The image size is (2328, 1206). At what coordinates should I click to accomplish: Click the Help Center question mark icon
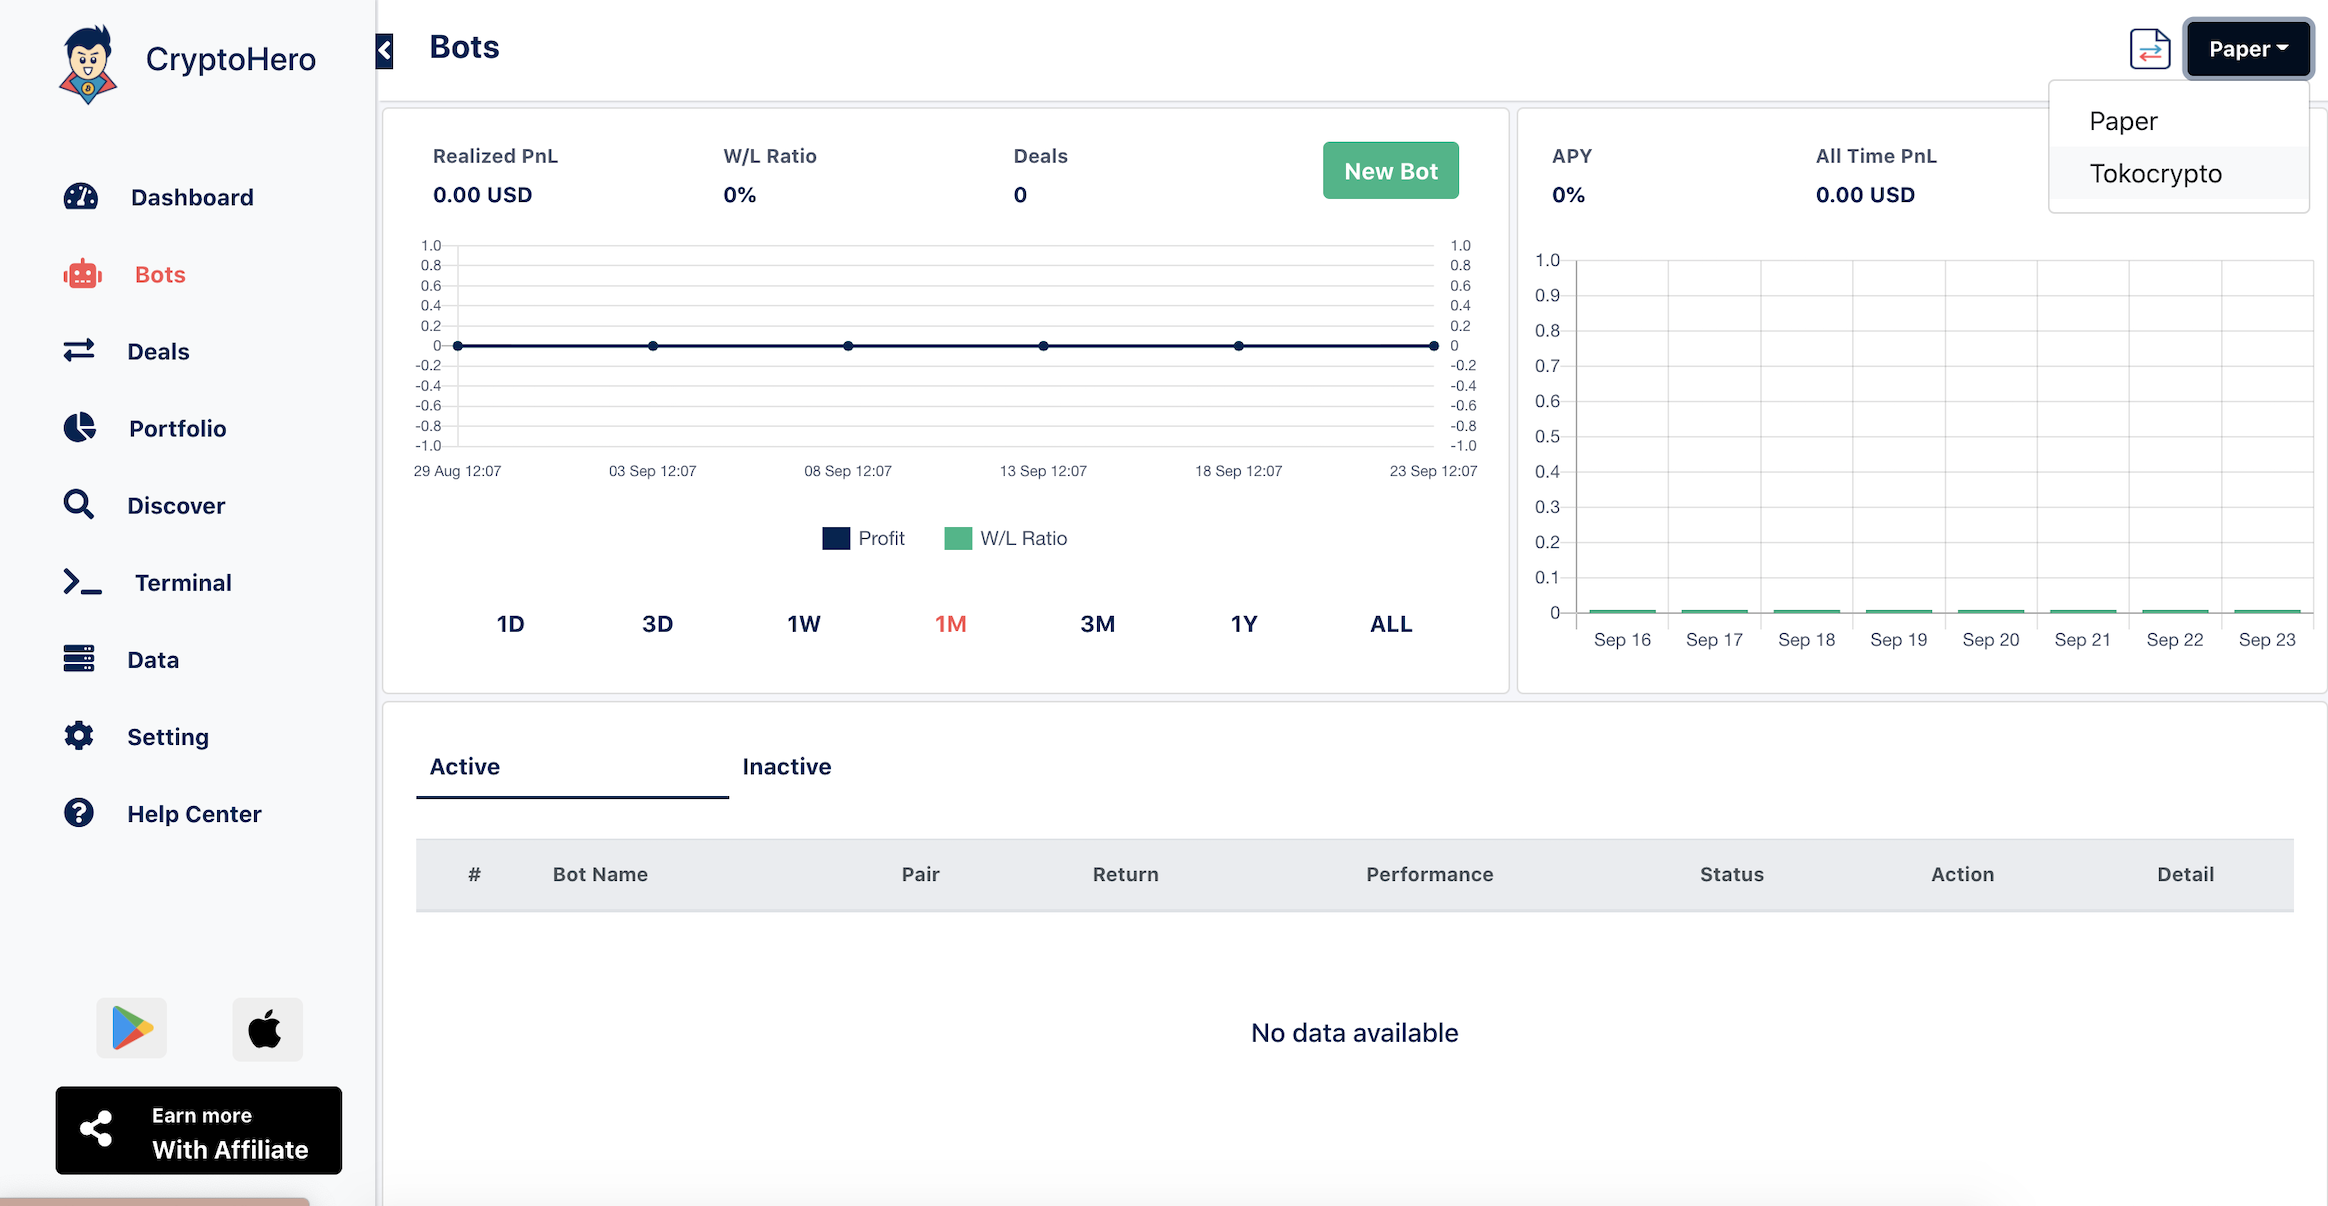coord(79,813)
